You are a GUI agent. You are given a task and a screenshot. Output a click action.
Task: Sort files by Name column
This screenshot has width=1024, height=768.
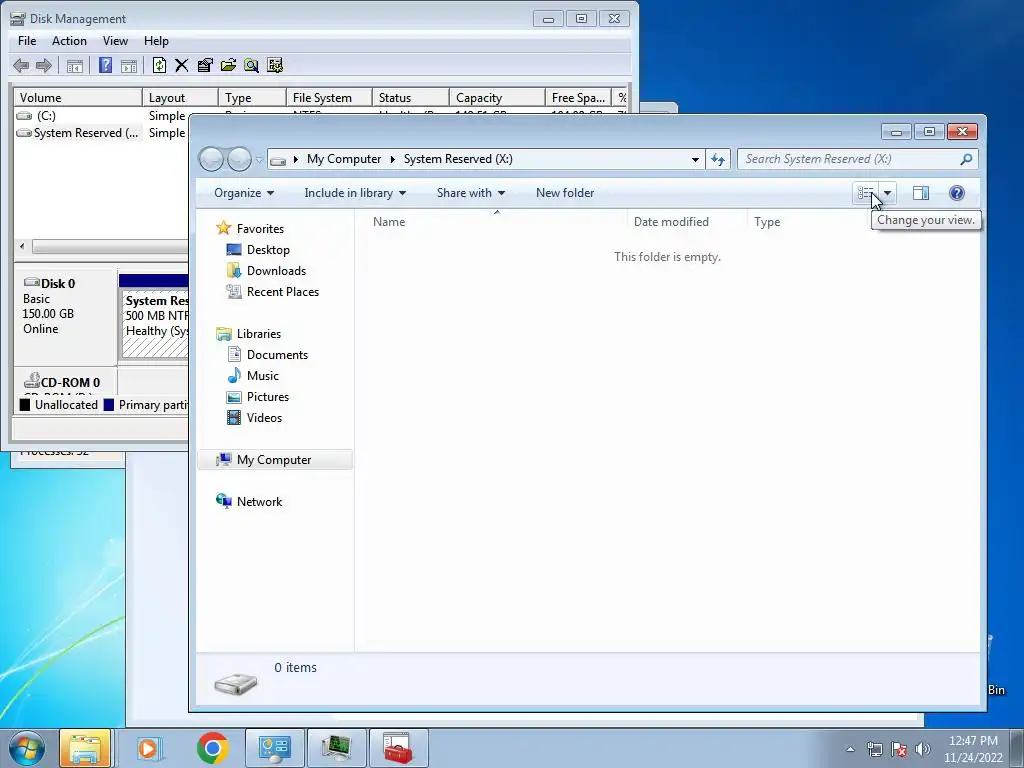point(496,221)
